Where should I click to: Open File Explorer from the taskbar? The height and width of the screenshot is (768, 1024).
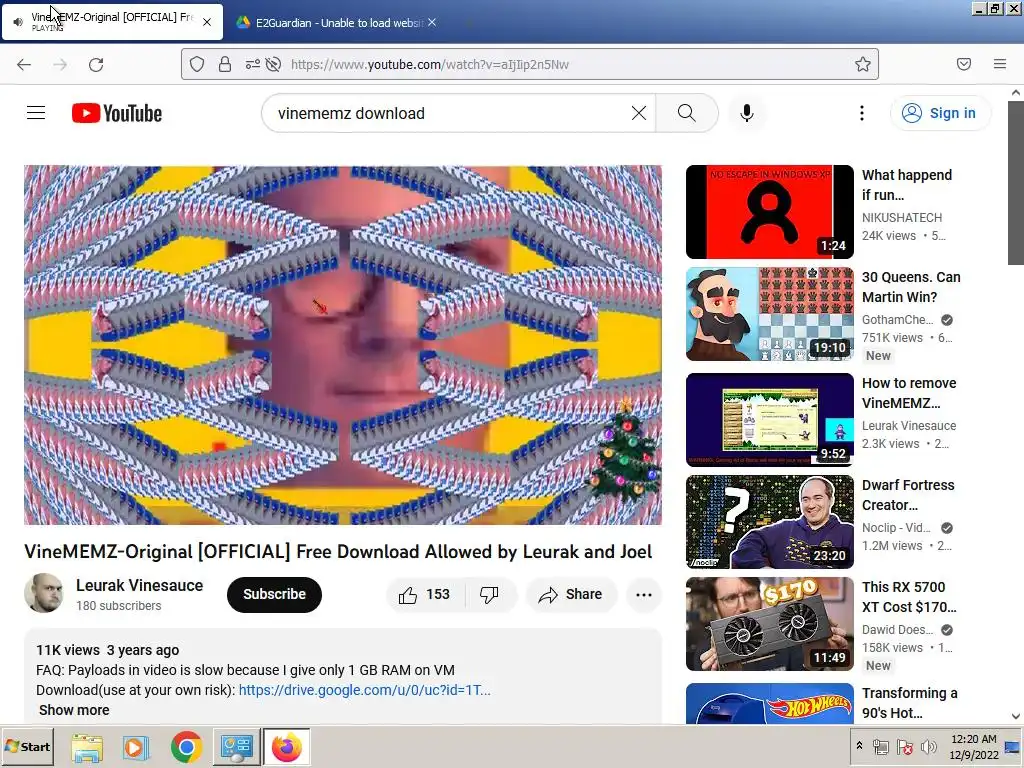click(x=87, y=747)
